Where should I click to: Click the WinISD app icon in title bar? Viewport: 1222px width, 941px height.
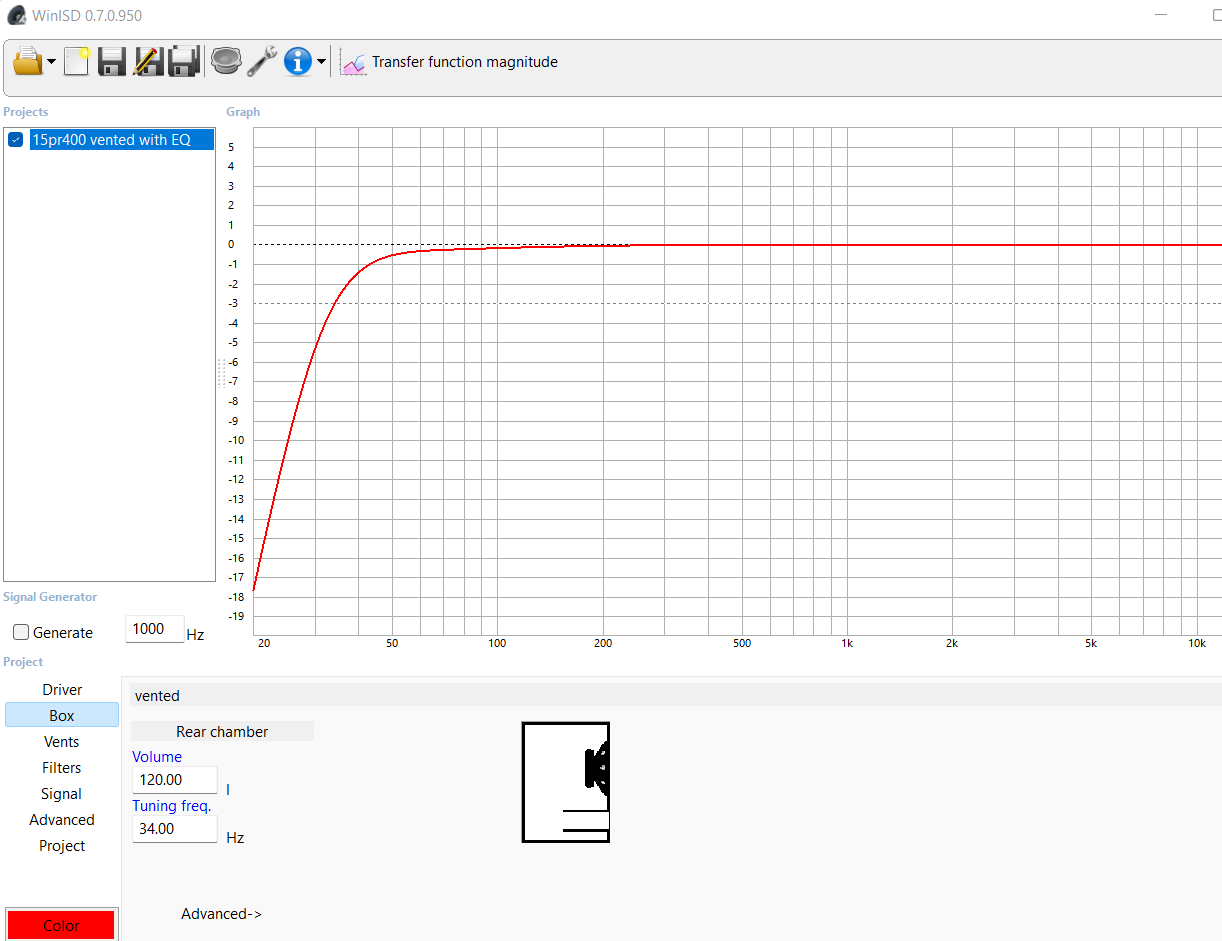pyautogui.click(x=16, y=15)
